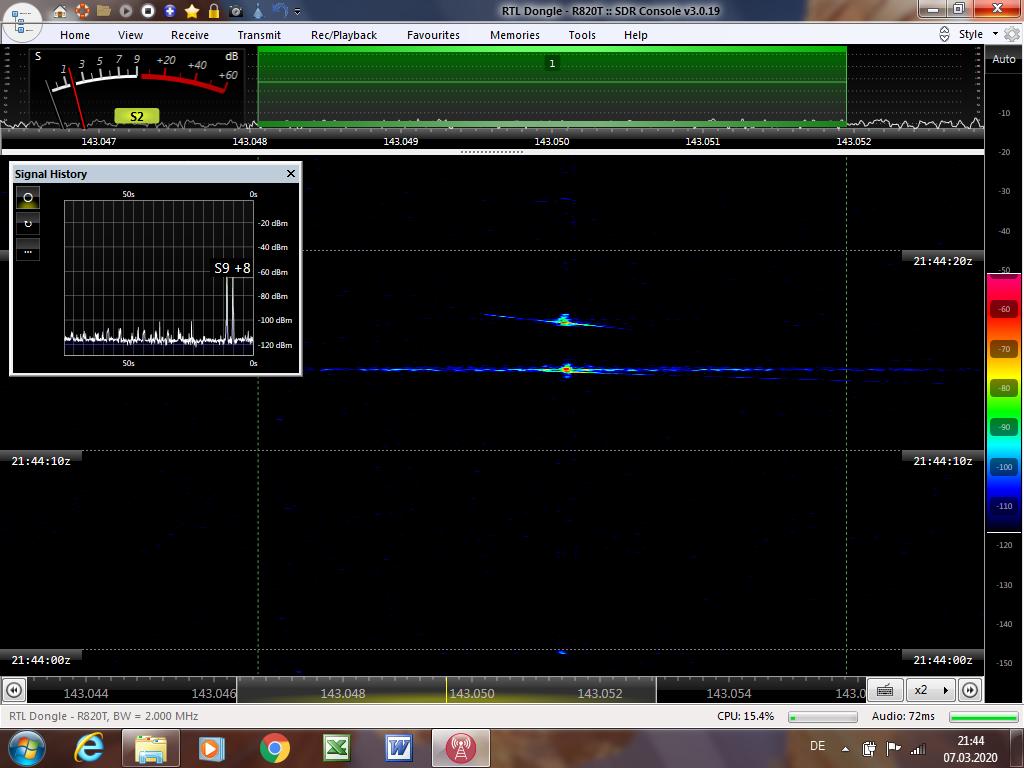Click the refresh icon in Signal History
1024x768 pixels.
pos(28,223)
